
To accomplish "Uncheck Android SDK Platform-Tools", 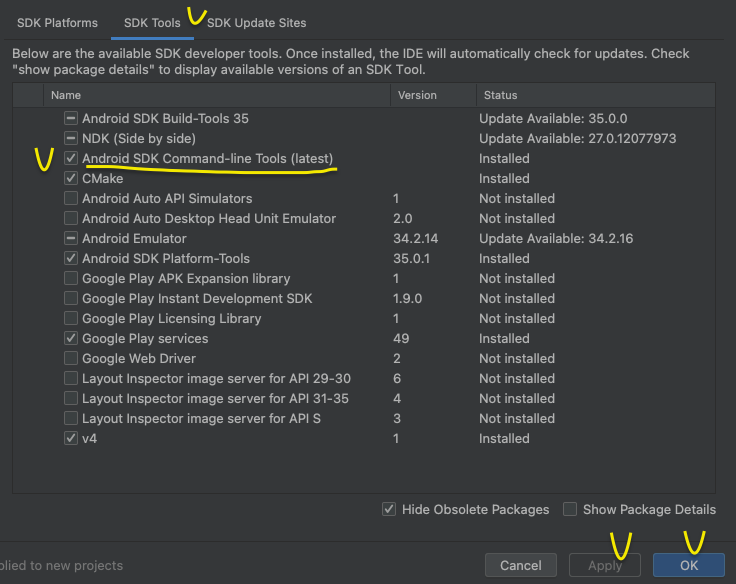I will (71, 258).
